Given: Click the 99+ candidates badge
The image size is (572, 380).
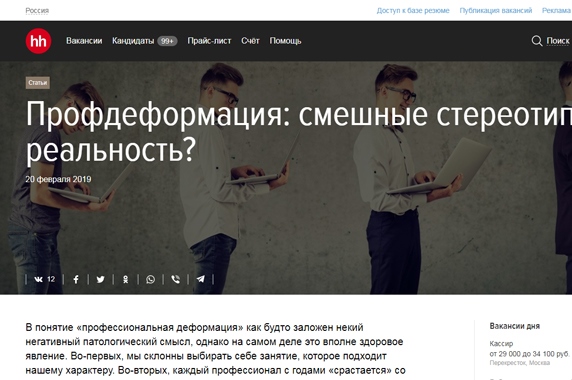Looking at the screenshot, I should (167, 41).
